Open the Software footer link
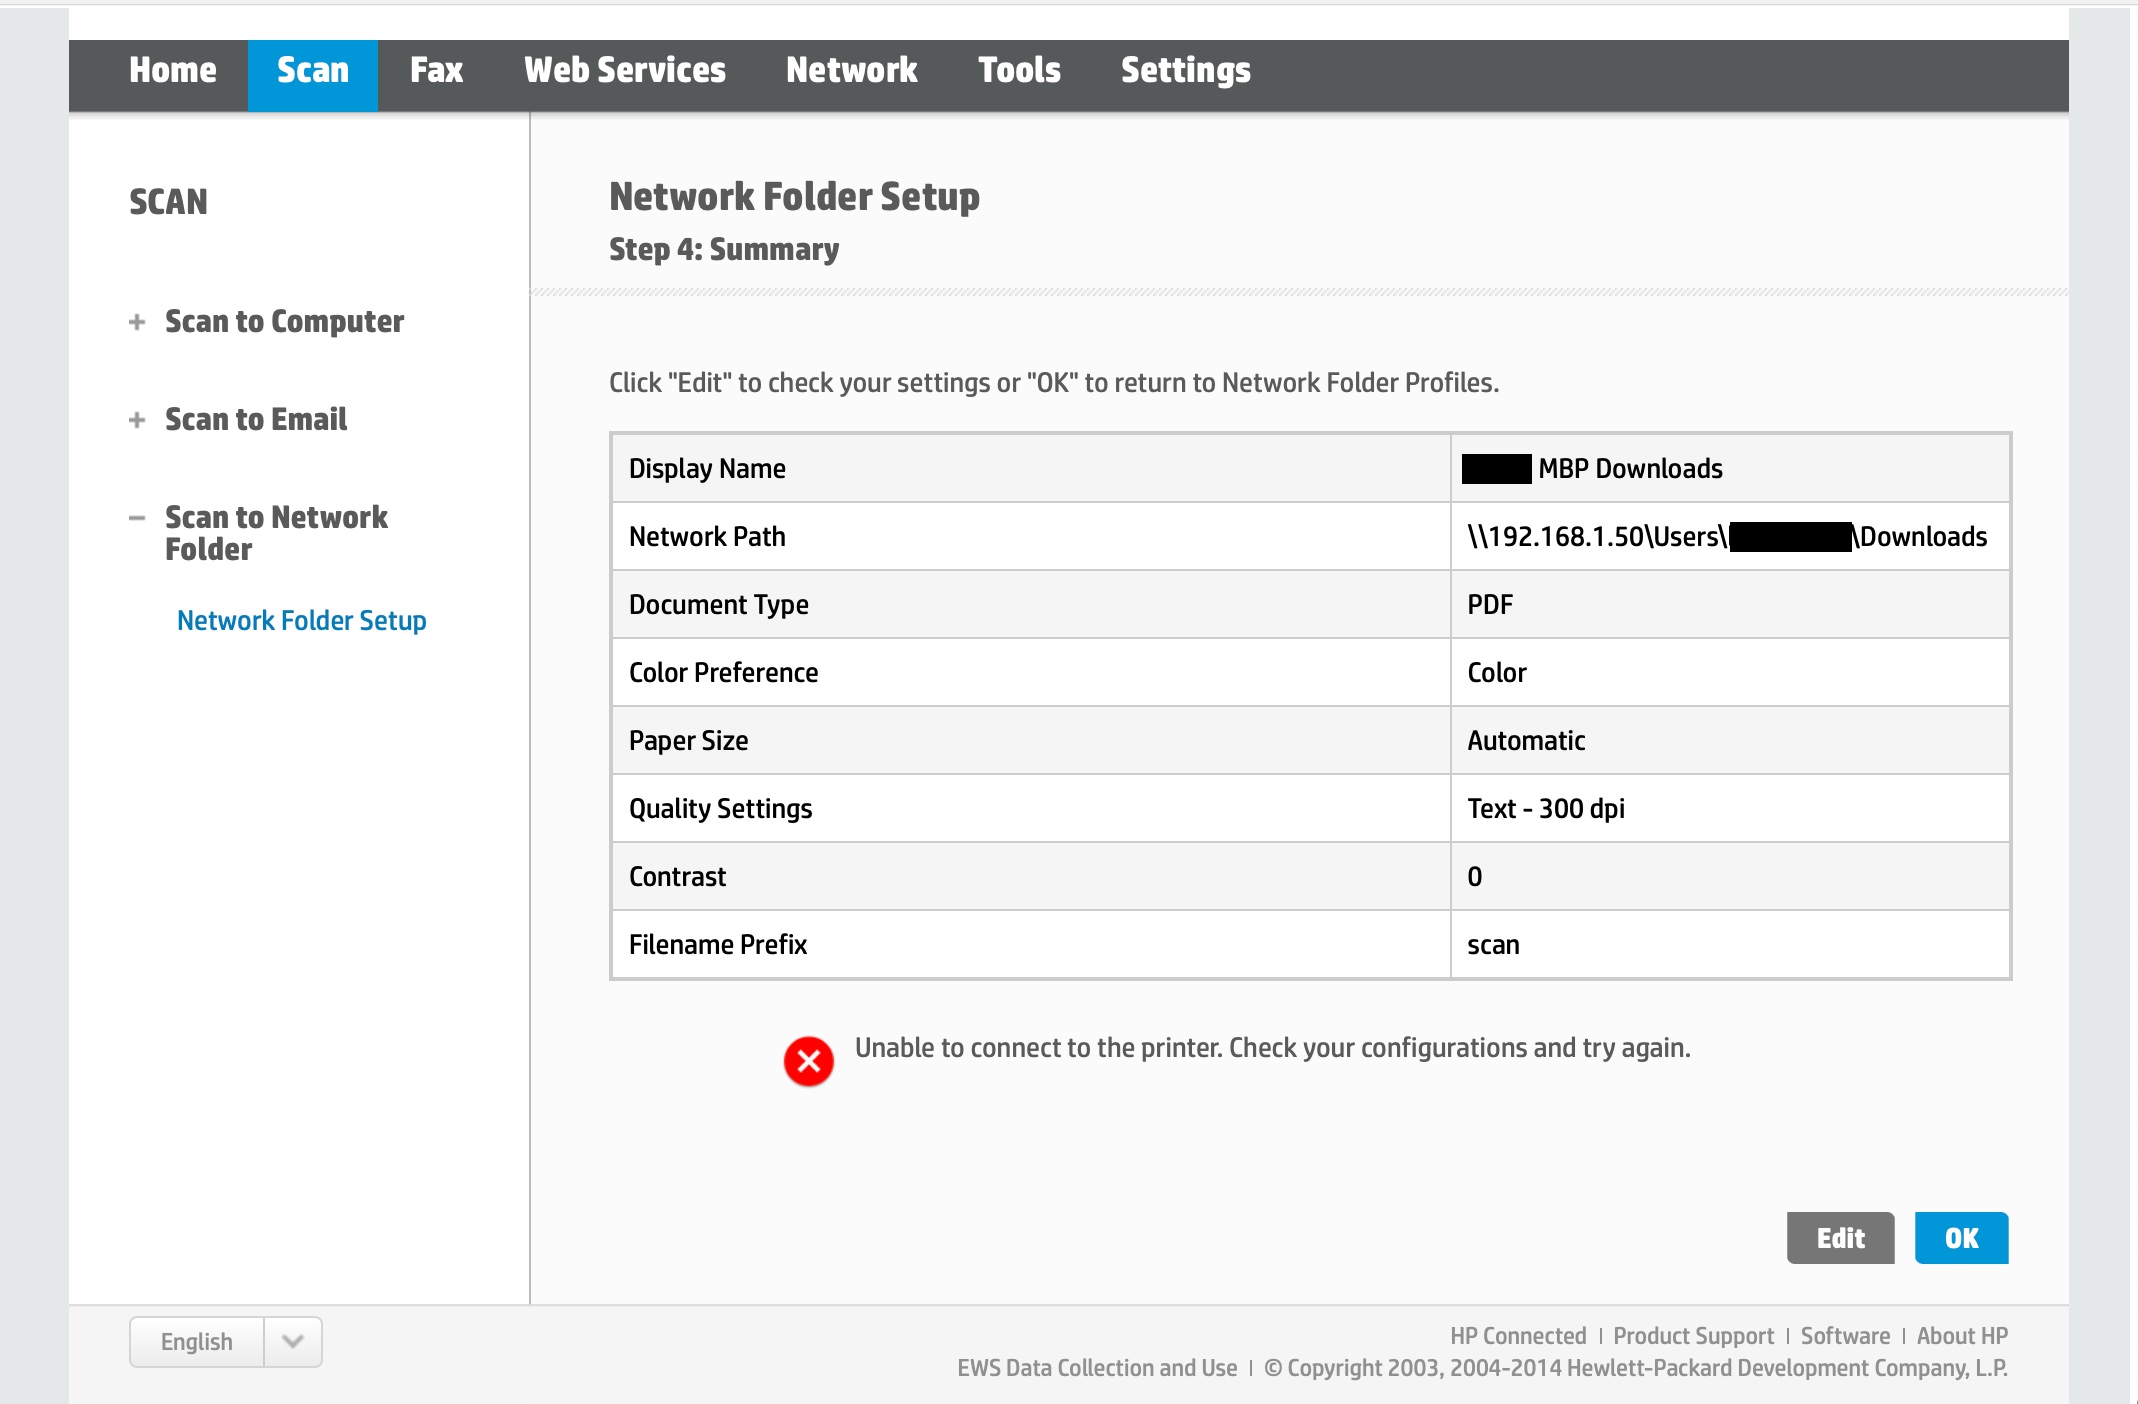 pyautogui.click(x=1845, y=1336)
